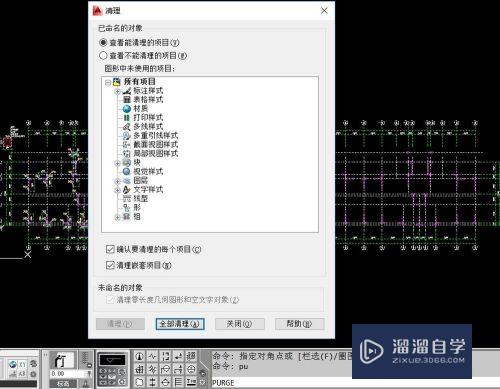Click the Tim text style toolbar icon

[x=191, y=382]
